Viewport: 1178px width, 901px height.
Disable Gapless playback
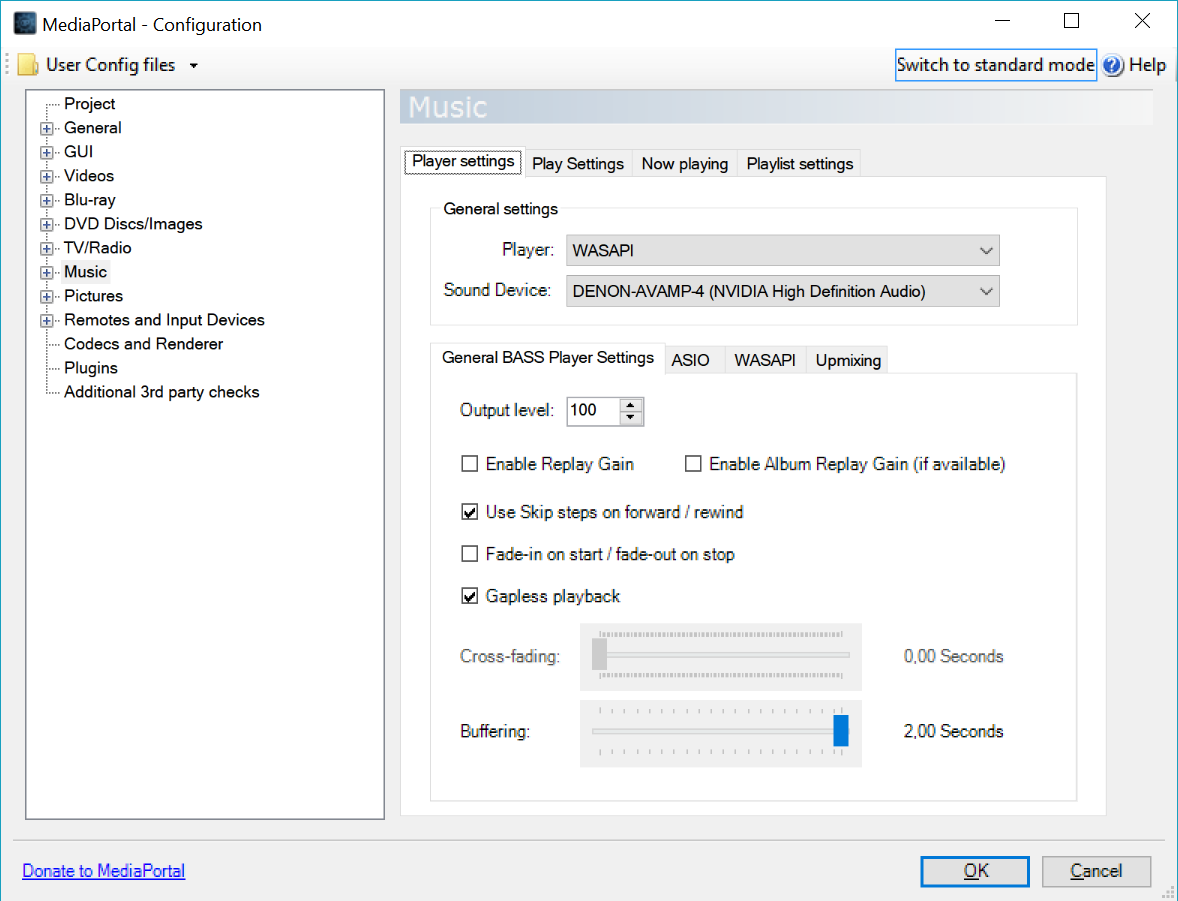[470, 596]
